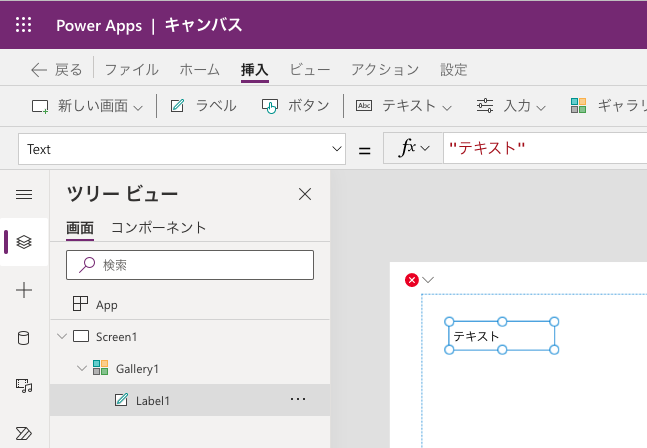Click the plus Insert icon in sidebar
Screen dimensions: 647x448
(24, 290)
